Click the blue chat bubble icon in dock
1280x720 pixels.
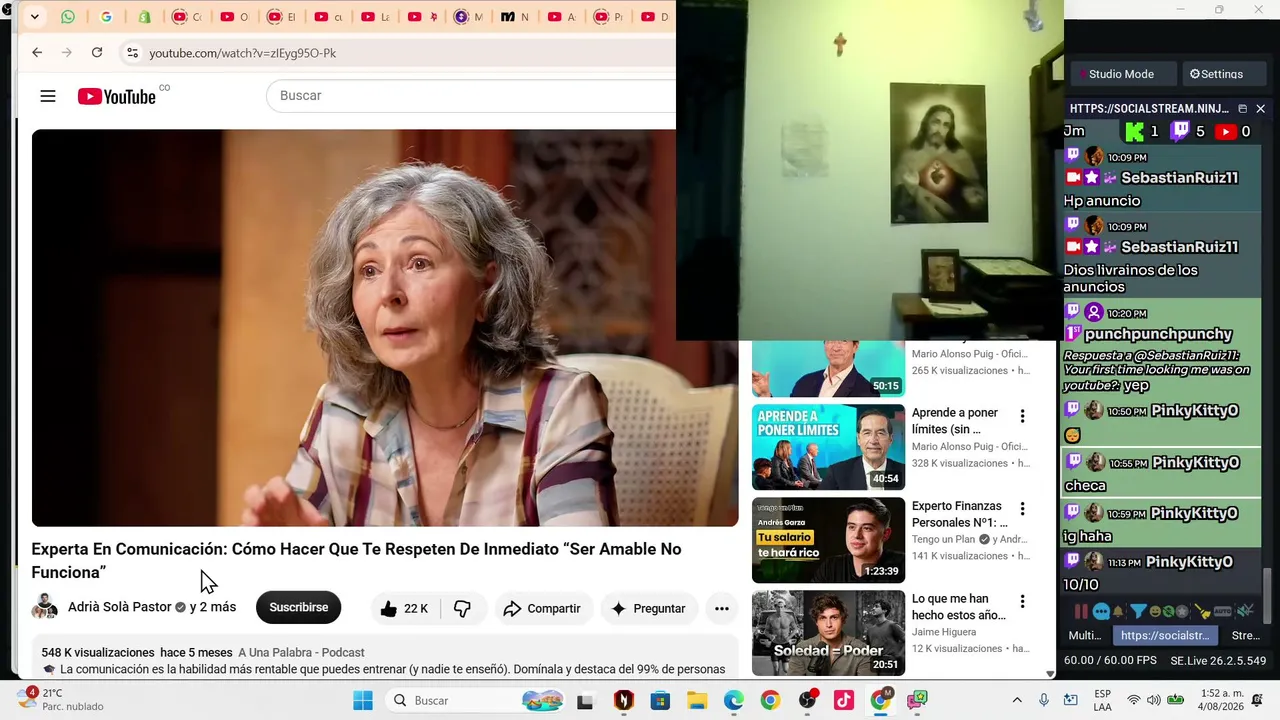pyautogui.click(x=1101, y=611)
